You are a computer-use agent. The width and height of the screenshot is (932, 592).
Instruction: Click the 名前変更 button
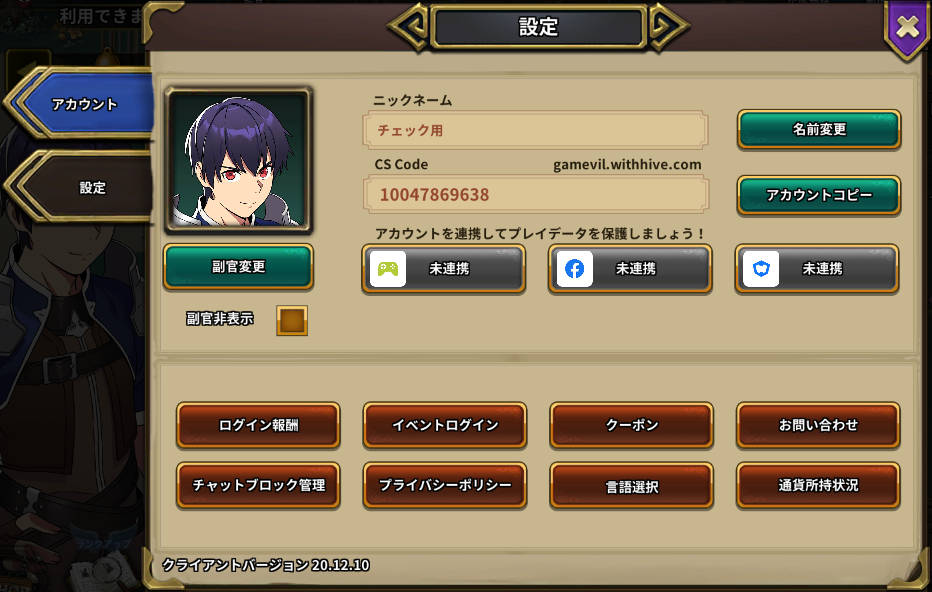pos(819,129)
